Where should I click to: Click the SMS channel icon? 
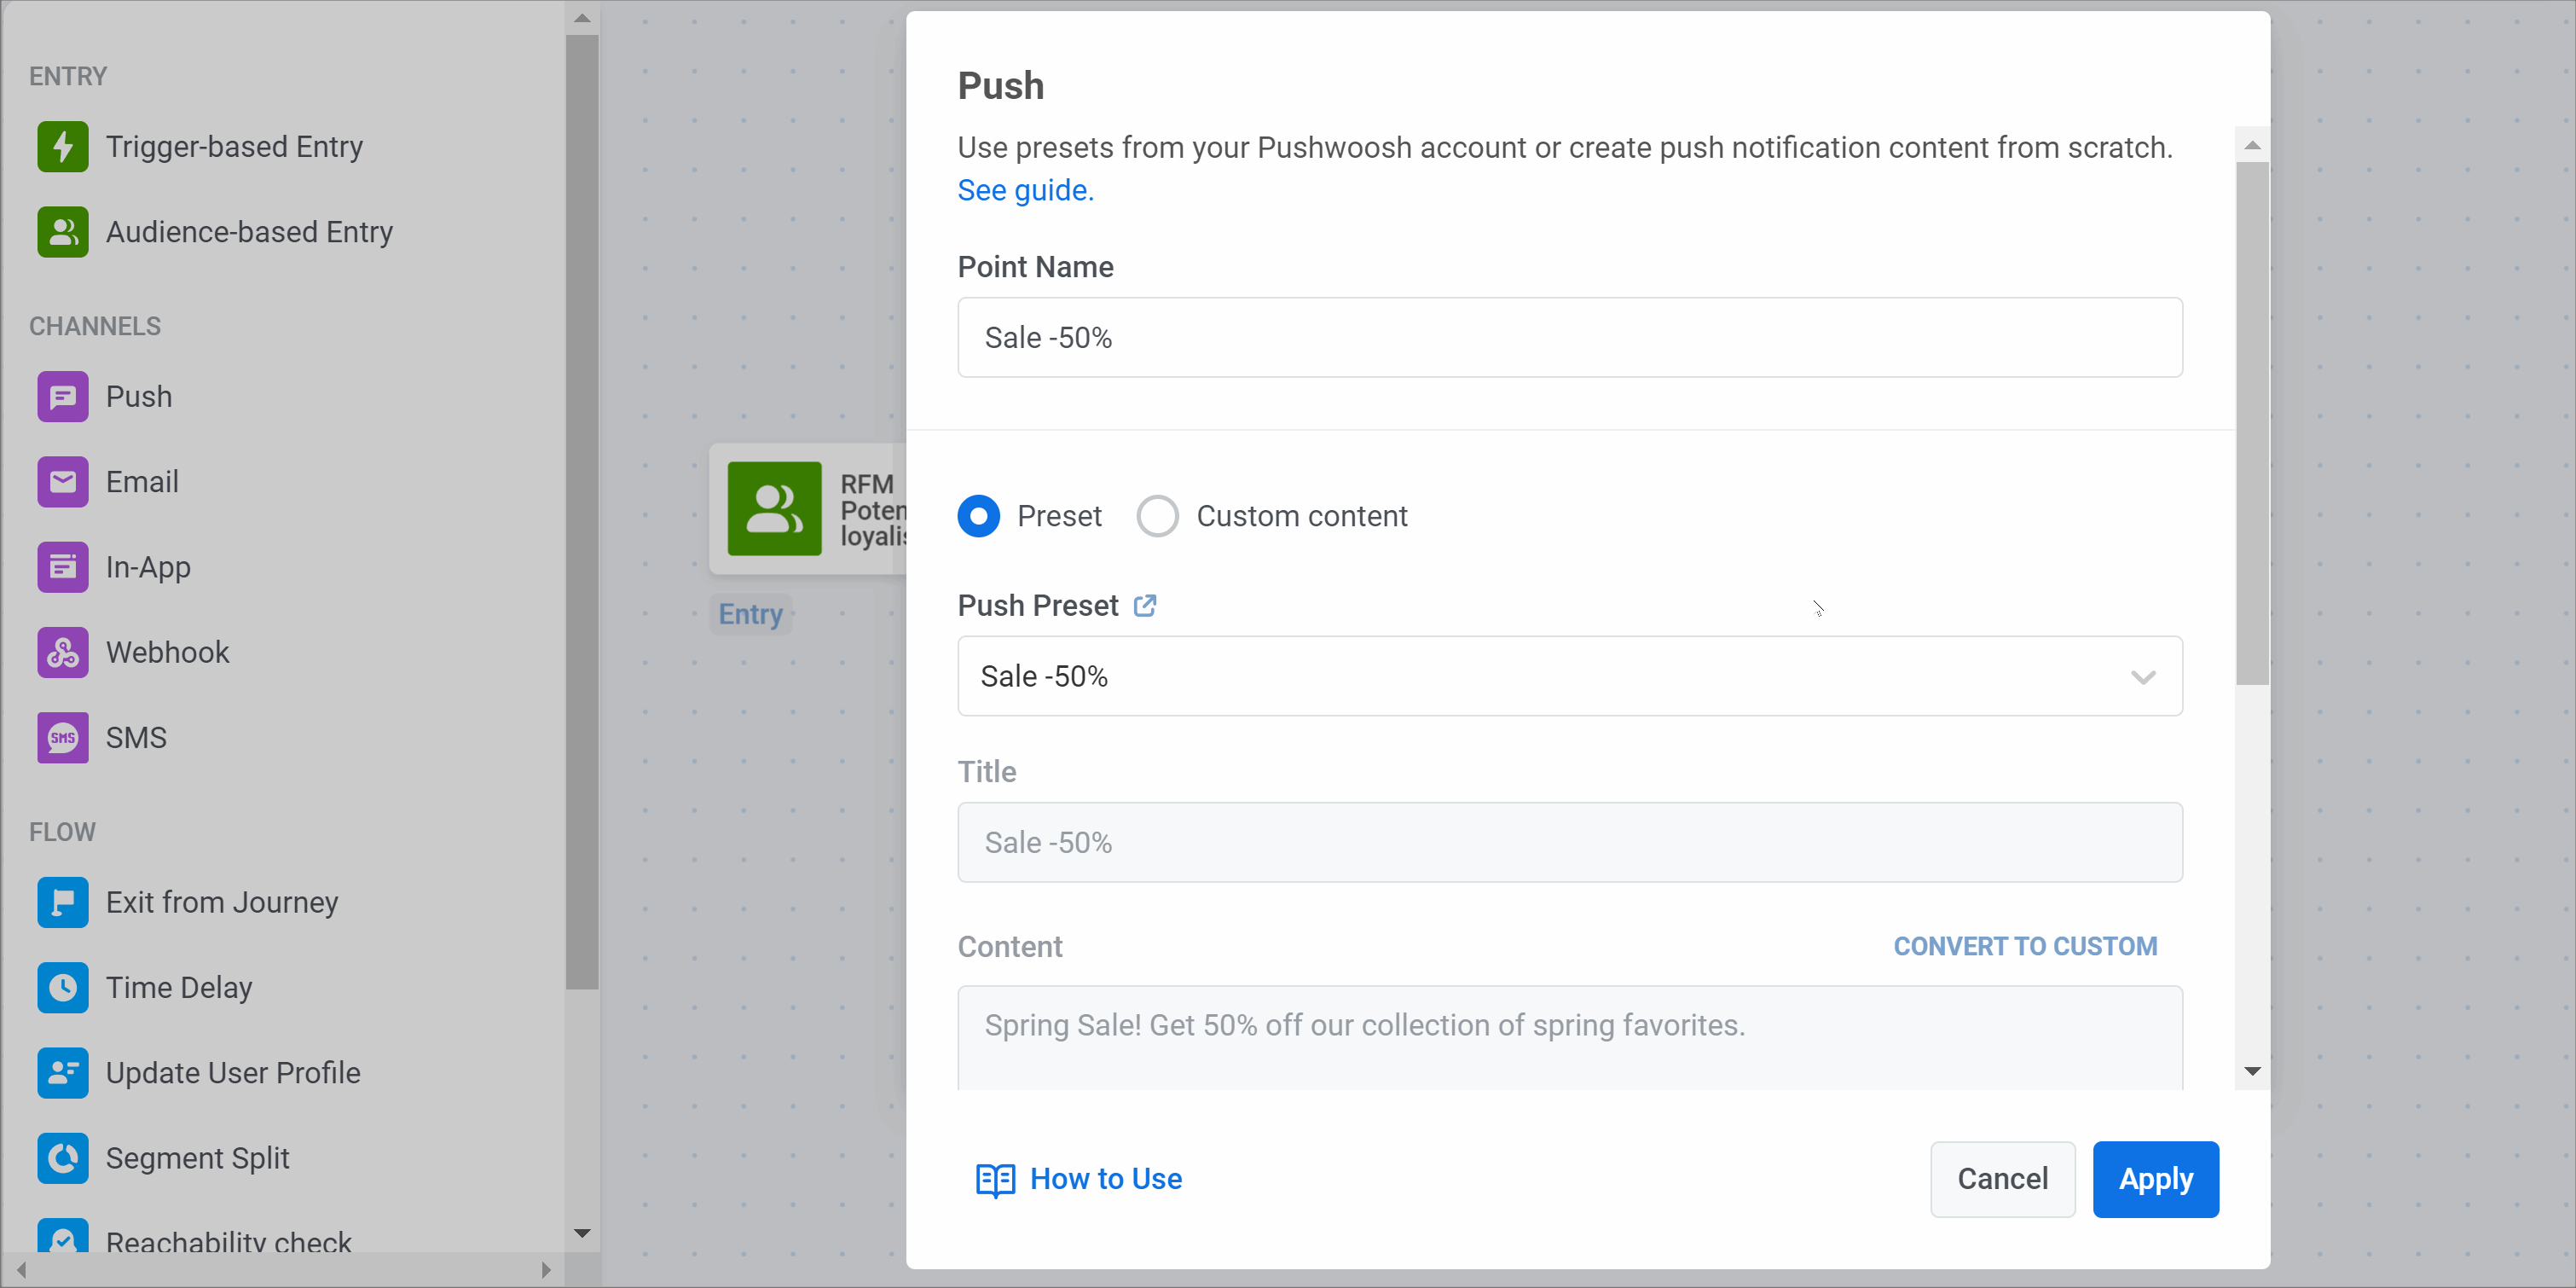coord(62,737)
